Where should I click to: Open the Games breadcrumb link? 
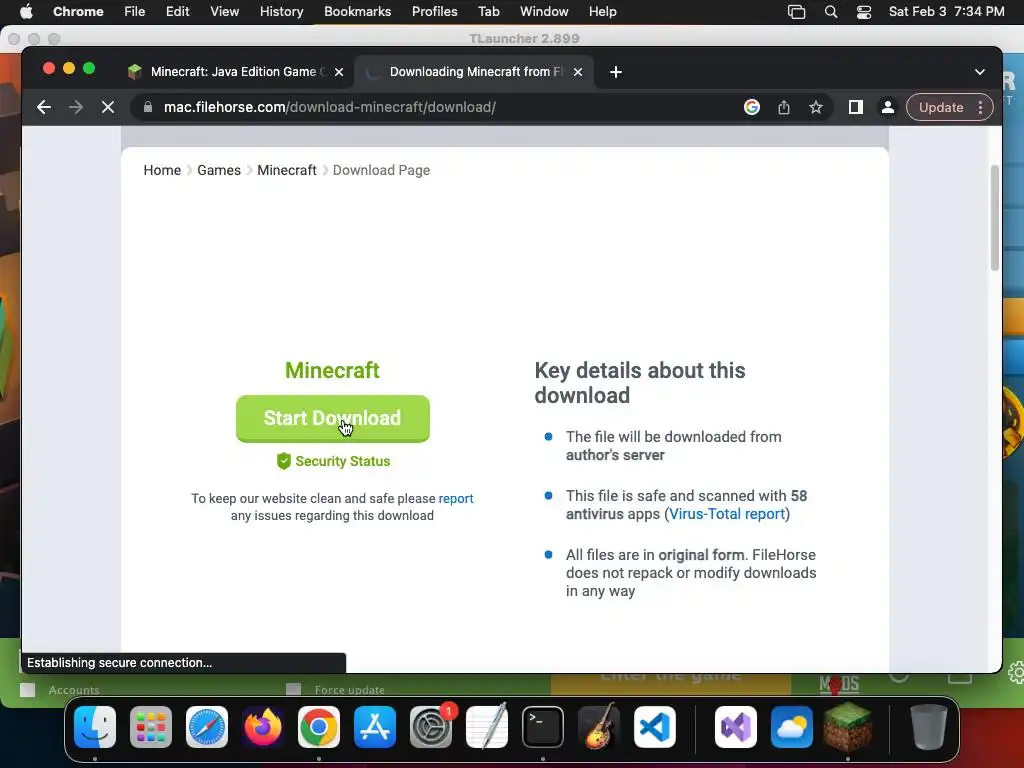click(219, 170)
